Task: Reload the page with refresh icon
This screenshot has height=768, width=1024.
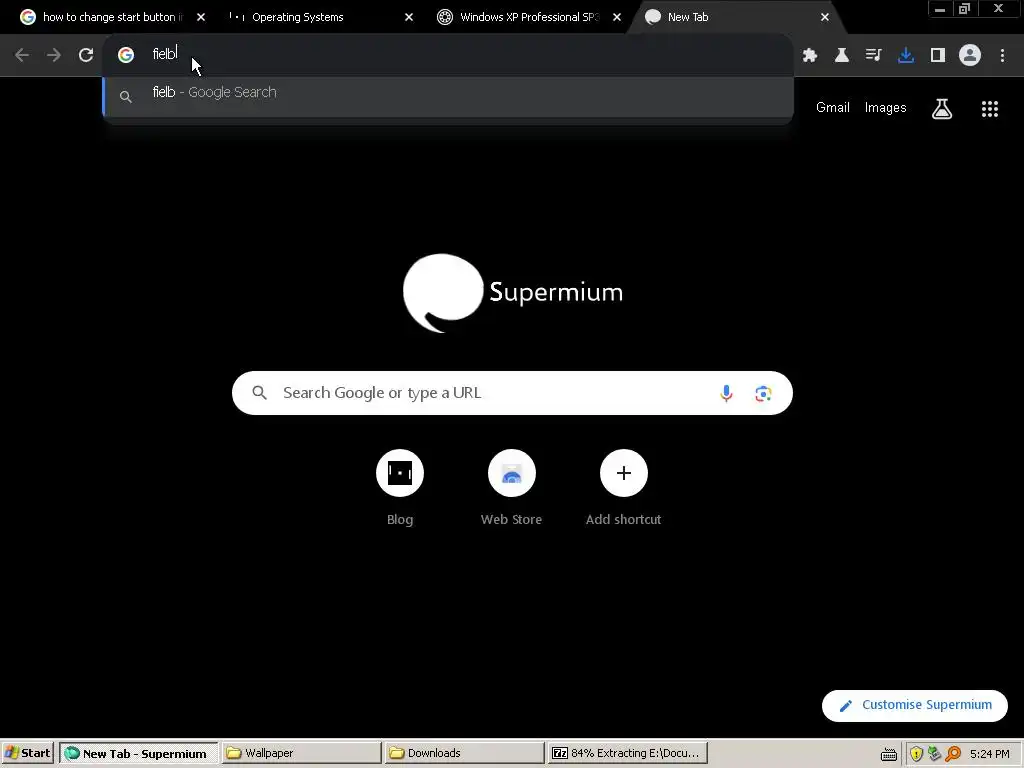Action: (86, 55)
